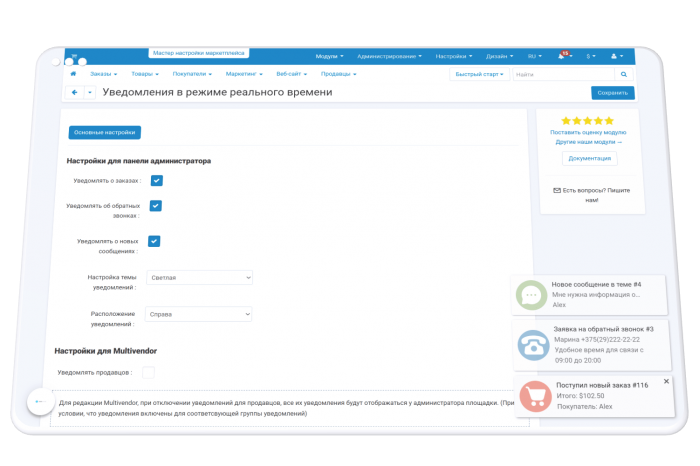Click the chat bubble notification icon
The height and width of the screenshot is (466, 700).
pyautogui.click(x=531, y=295)
